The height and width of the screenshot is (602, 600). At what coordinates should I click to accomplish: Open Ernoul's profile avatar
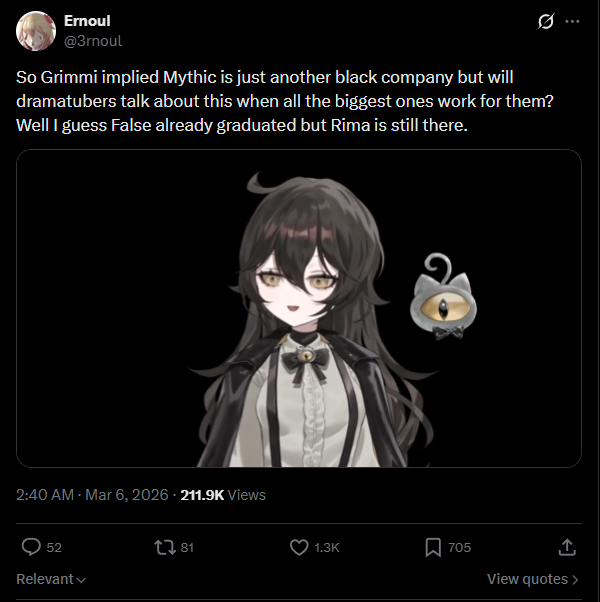coord(36,31)
